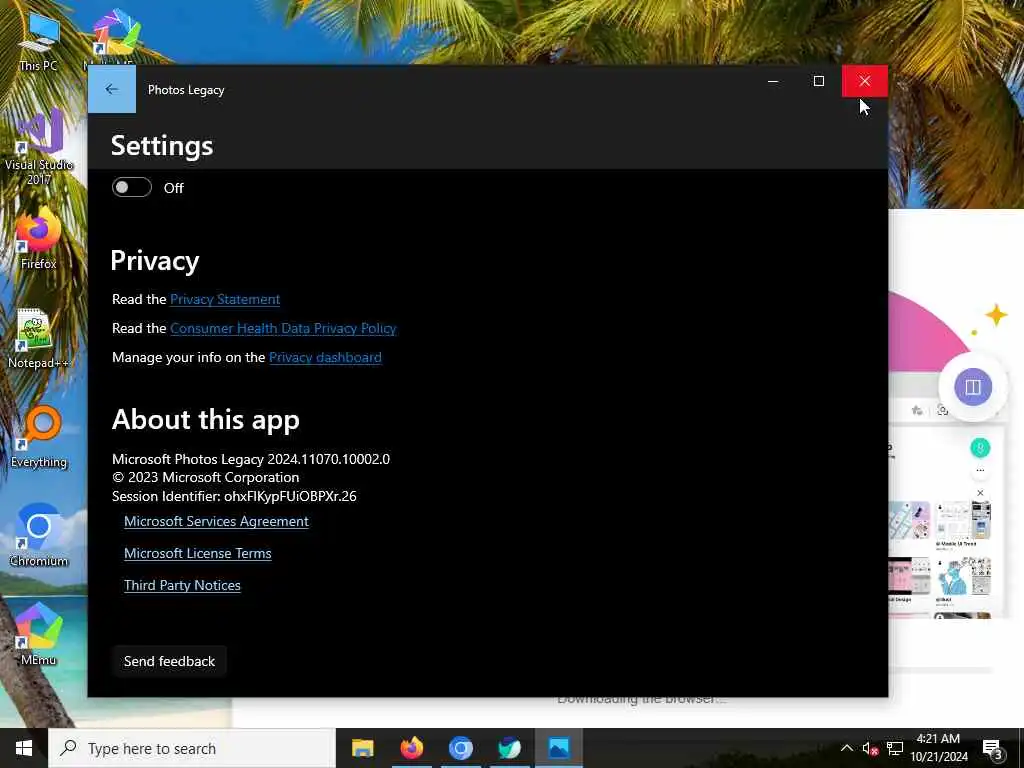1024x768 pixels.
Task: Open the Windows Start menu
Action: pyautogui.click(x=24, y=748)
